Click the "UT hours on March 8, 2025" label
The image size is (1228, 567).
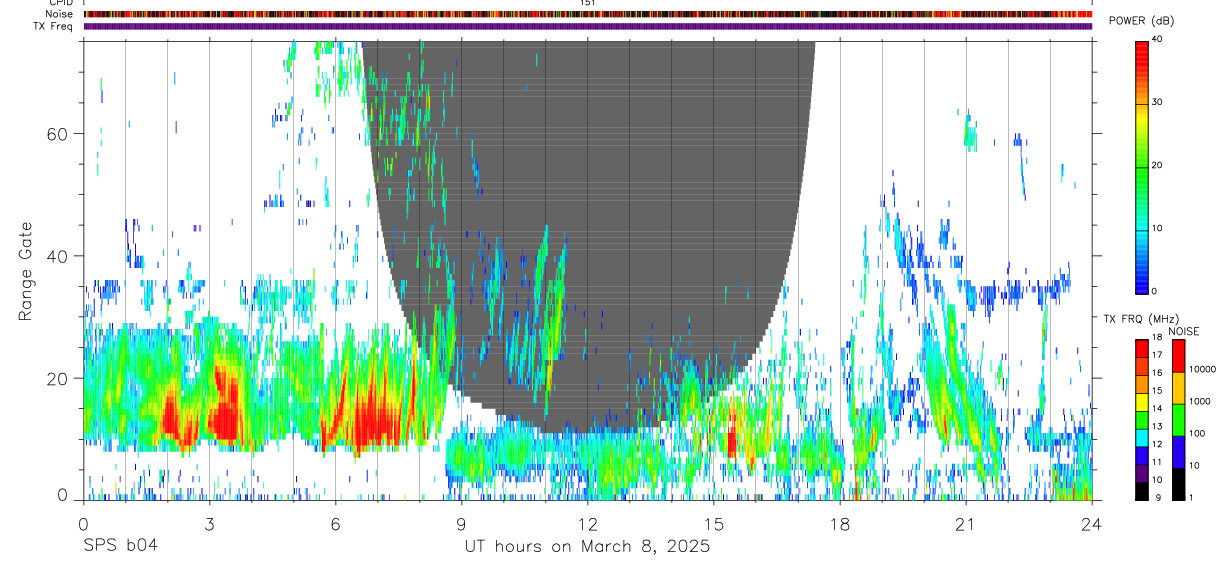[587, 546]
